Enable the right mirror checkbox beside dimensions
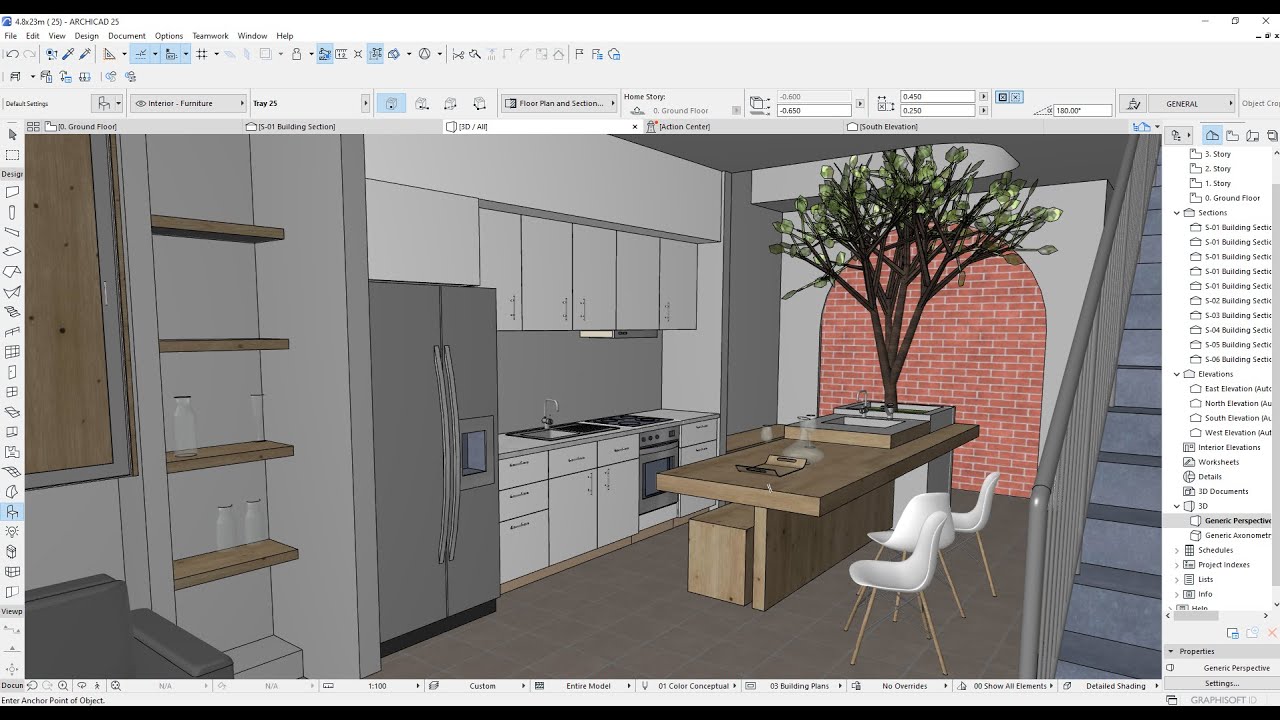The height and width of the screenshot is (720, 1280). click(x=1016, y=97)
